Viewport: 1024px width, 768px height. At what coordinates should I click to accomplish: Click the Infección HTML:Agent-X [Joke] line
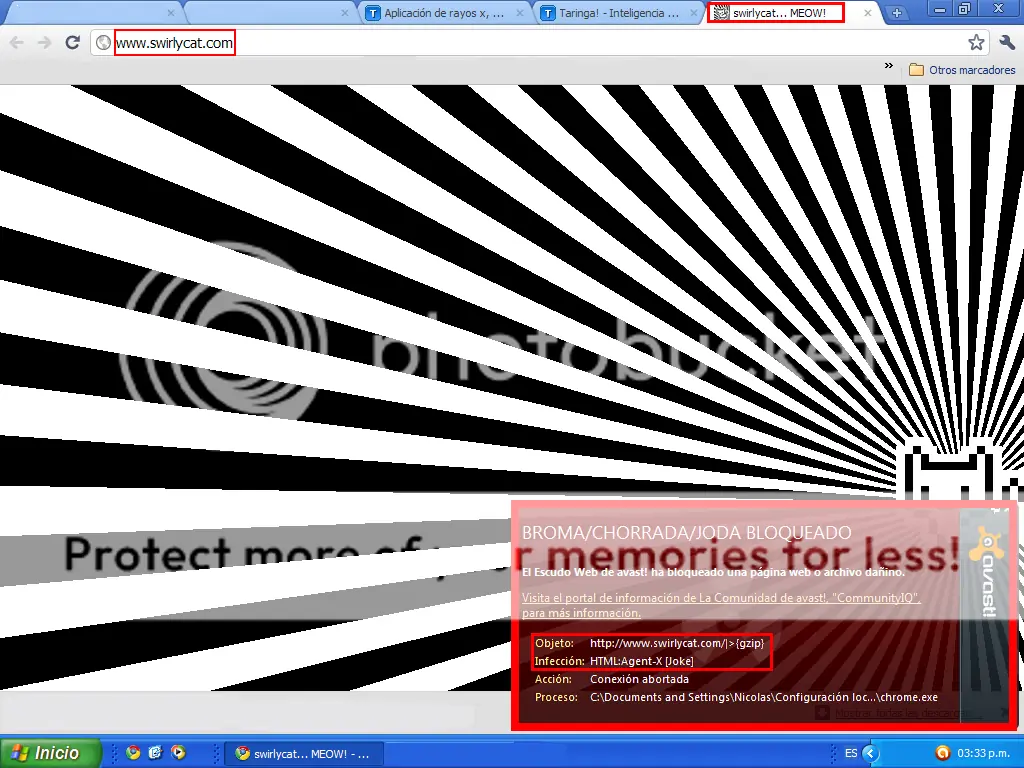tap(614, 661)
